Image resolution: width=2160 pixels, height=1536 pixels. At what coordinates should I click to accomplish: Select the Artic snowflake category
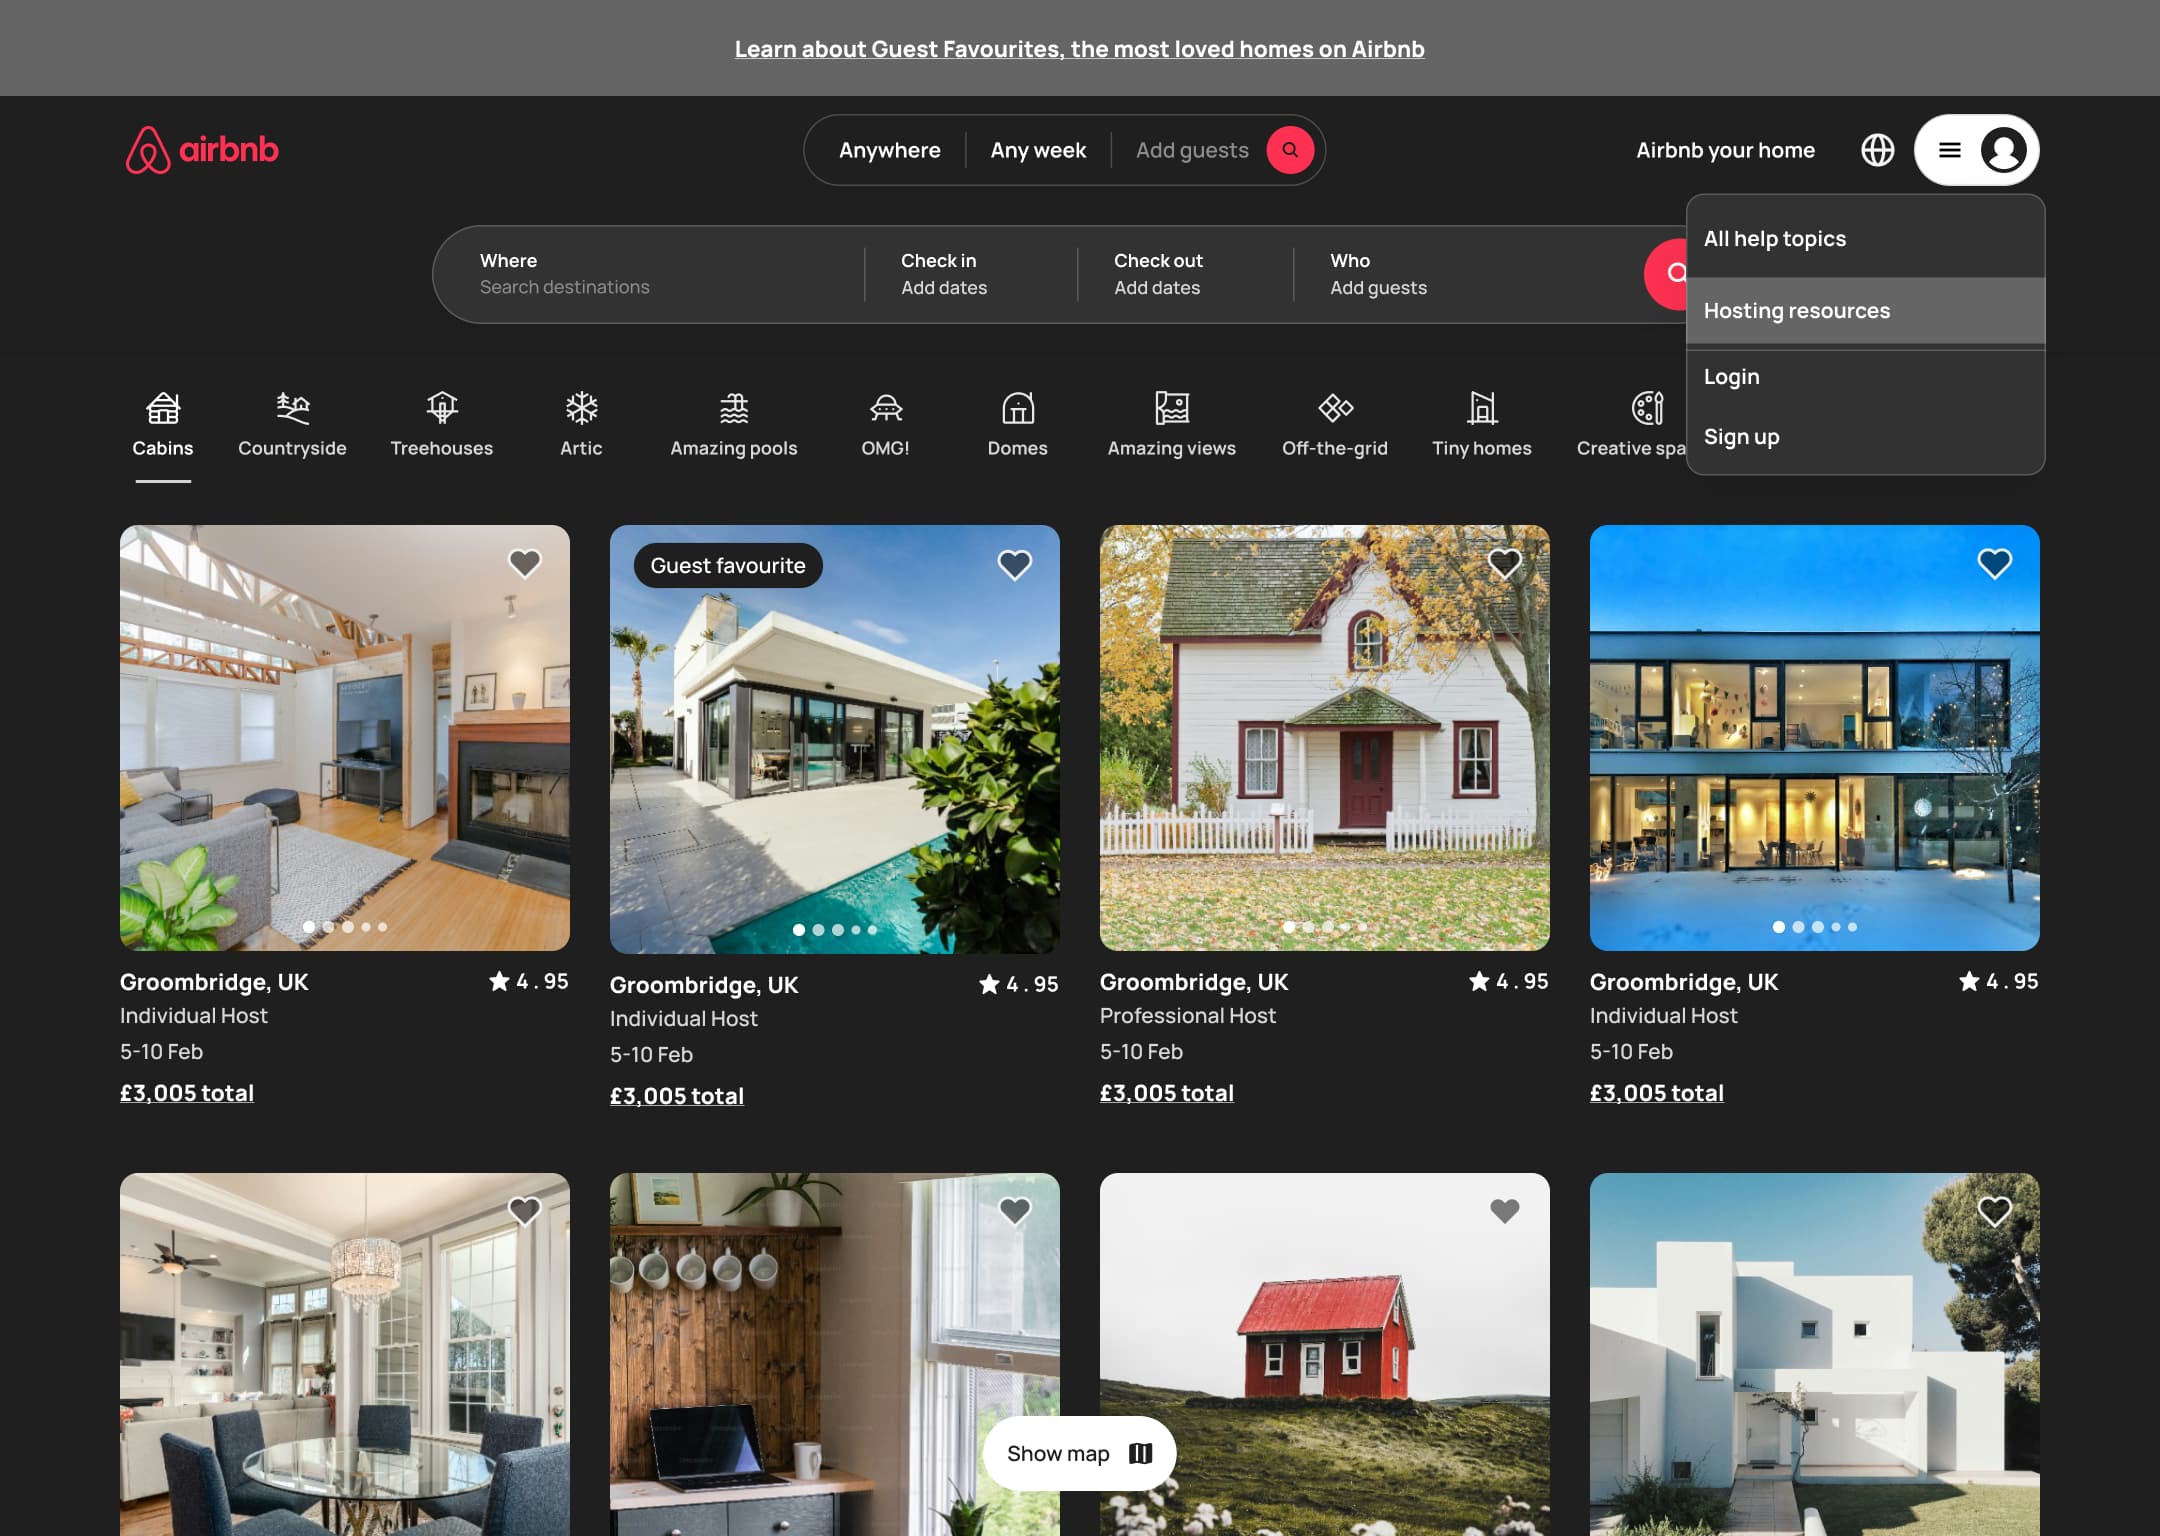[581, 424]
